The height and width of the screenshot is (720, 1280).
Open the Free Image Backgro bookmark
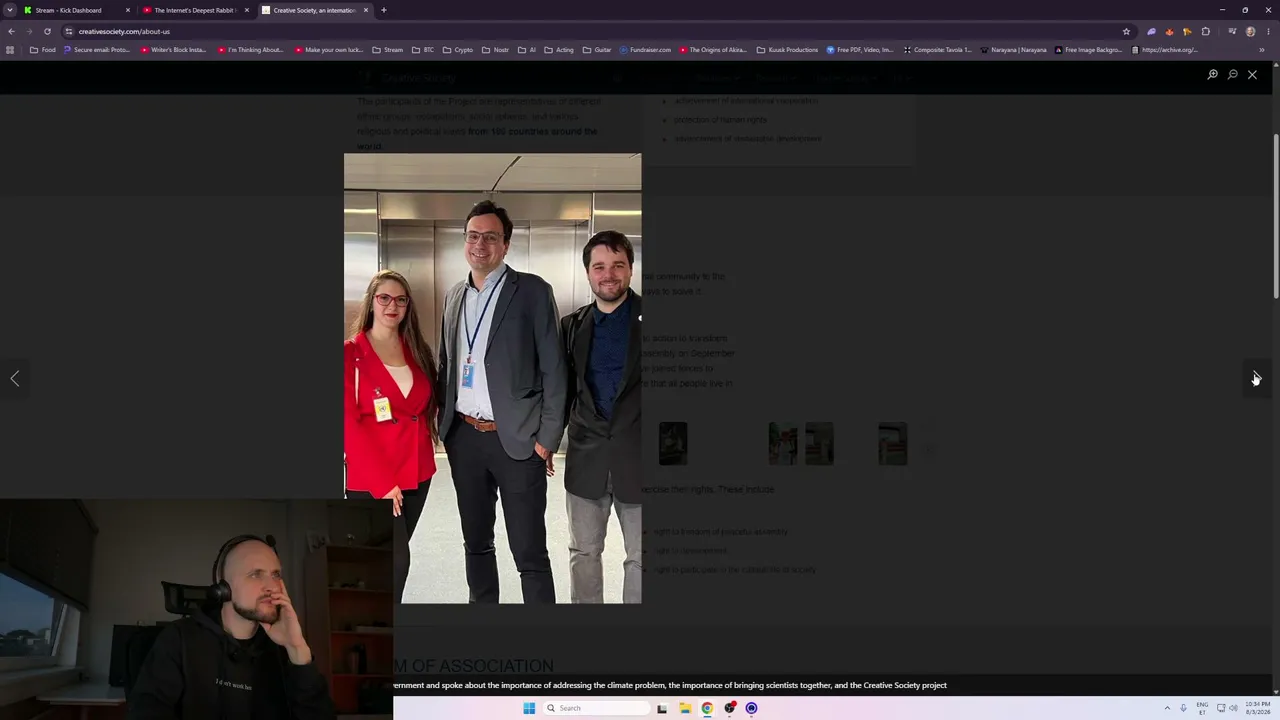point(1088,50)
